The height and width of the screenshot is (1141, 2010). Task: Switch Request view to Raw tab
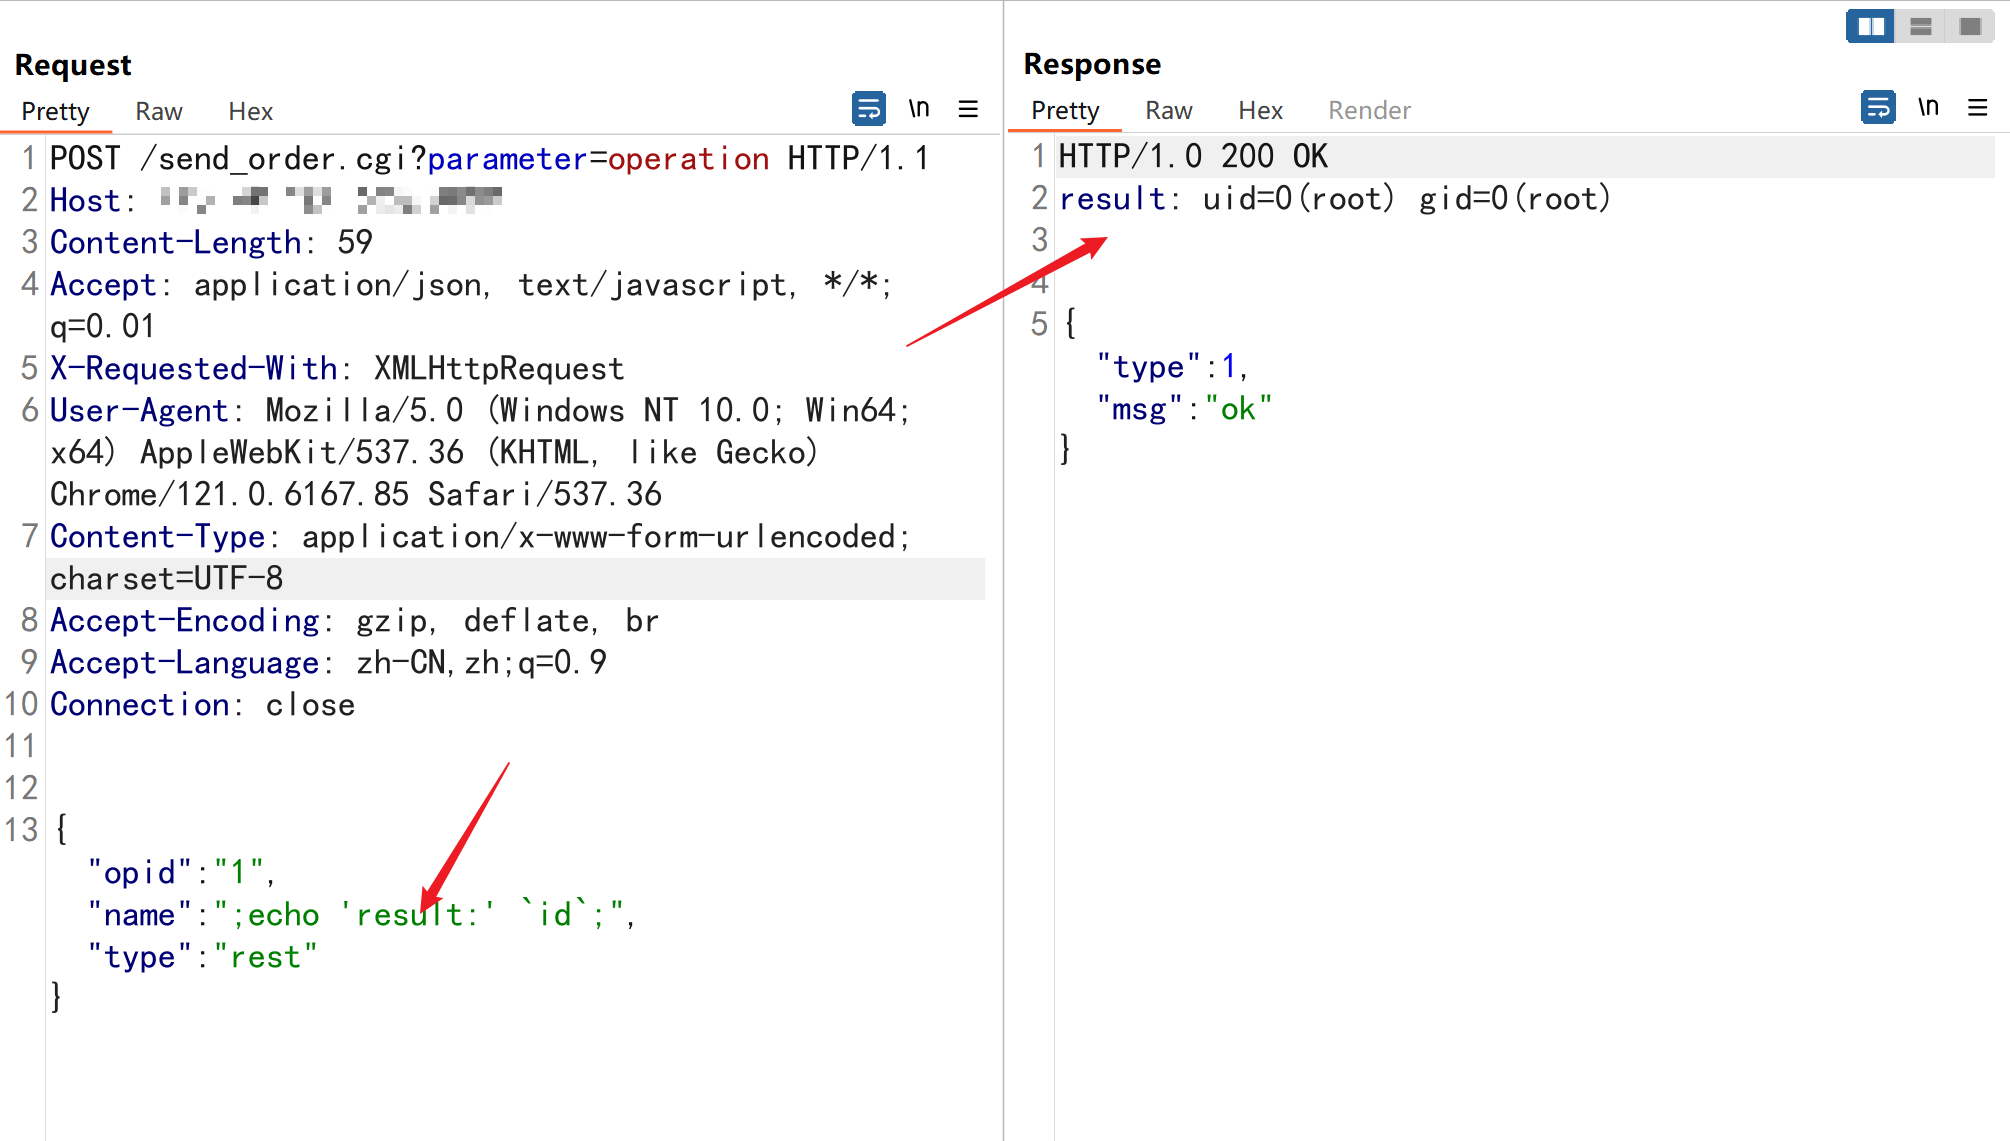(x=159, y=111)
